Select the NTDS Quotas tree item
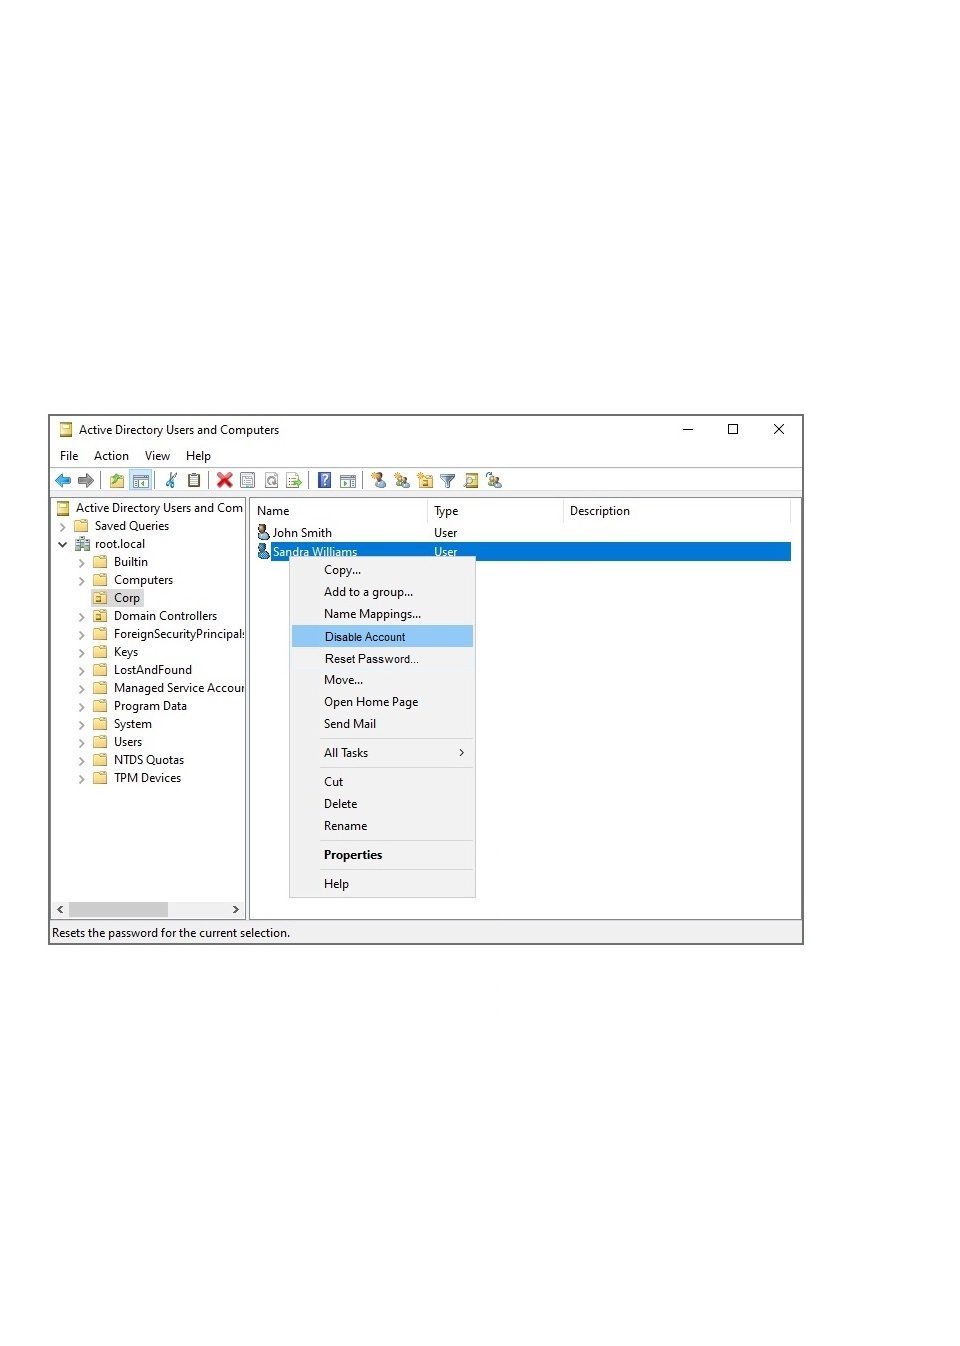This screenshot has width=960, height=1346. (x=149, y=760)
